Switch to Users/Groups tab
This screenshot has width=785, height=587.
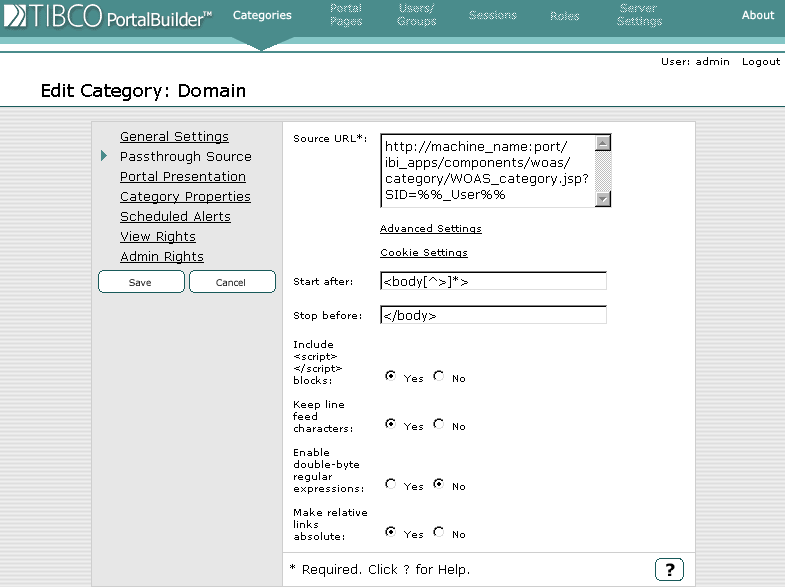[416, 15]
